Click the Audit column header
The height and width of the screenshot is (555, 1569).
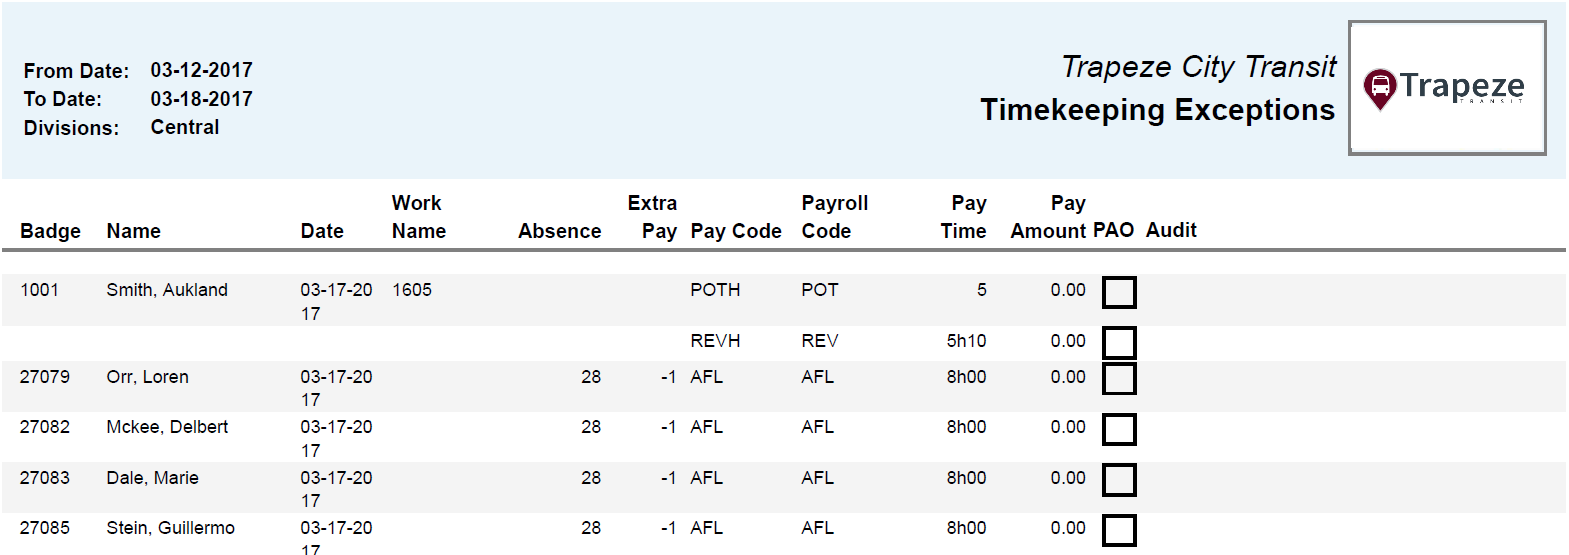point(1170,230)
